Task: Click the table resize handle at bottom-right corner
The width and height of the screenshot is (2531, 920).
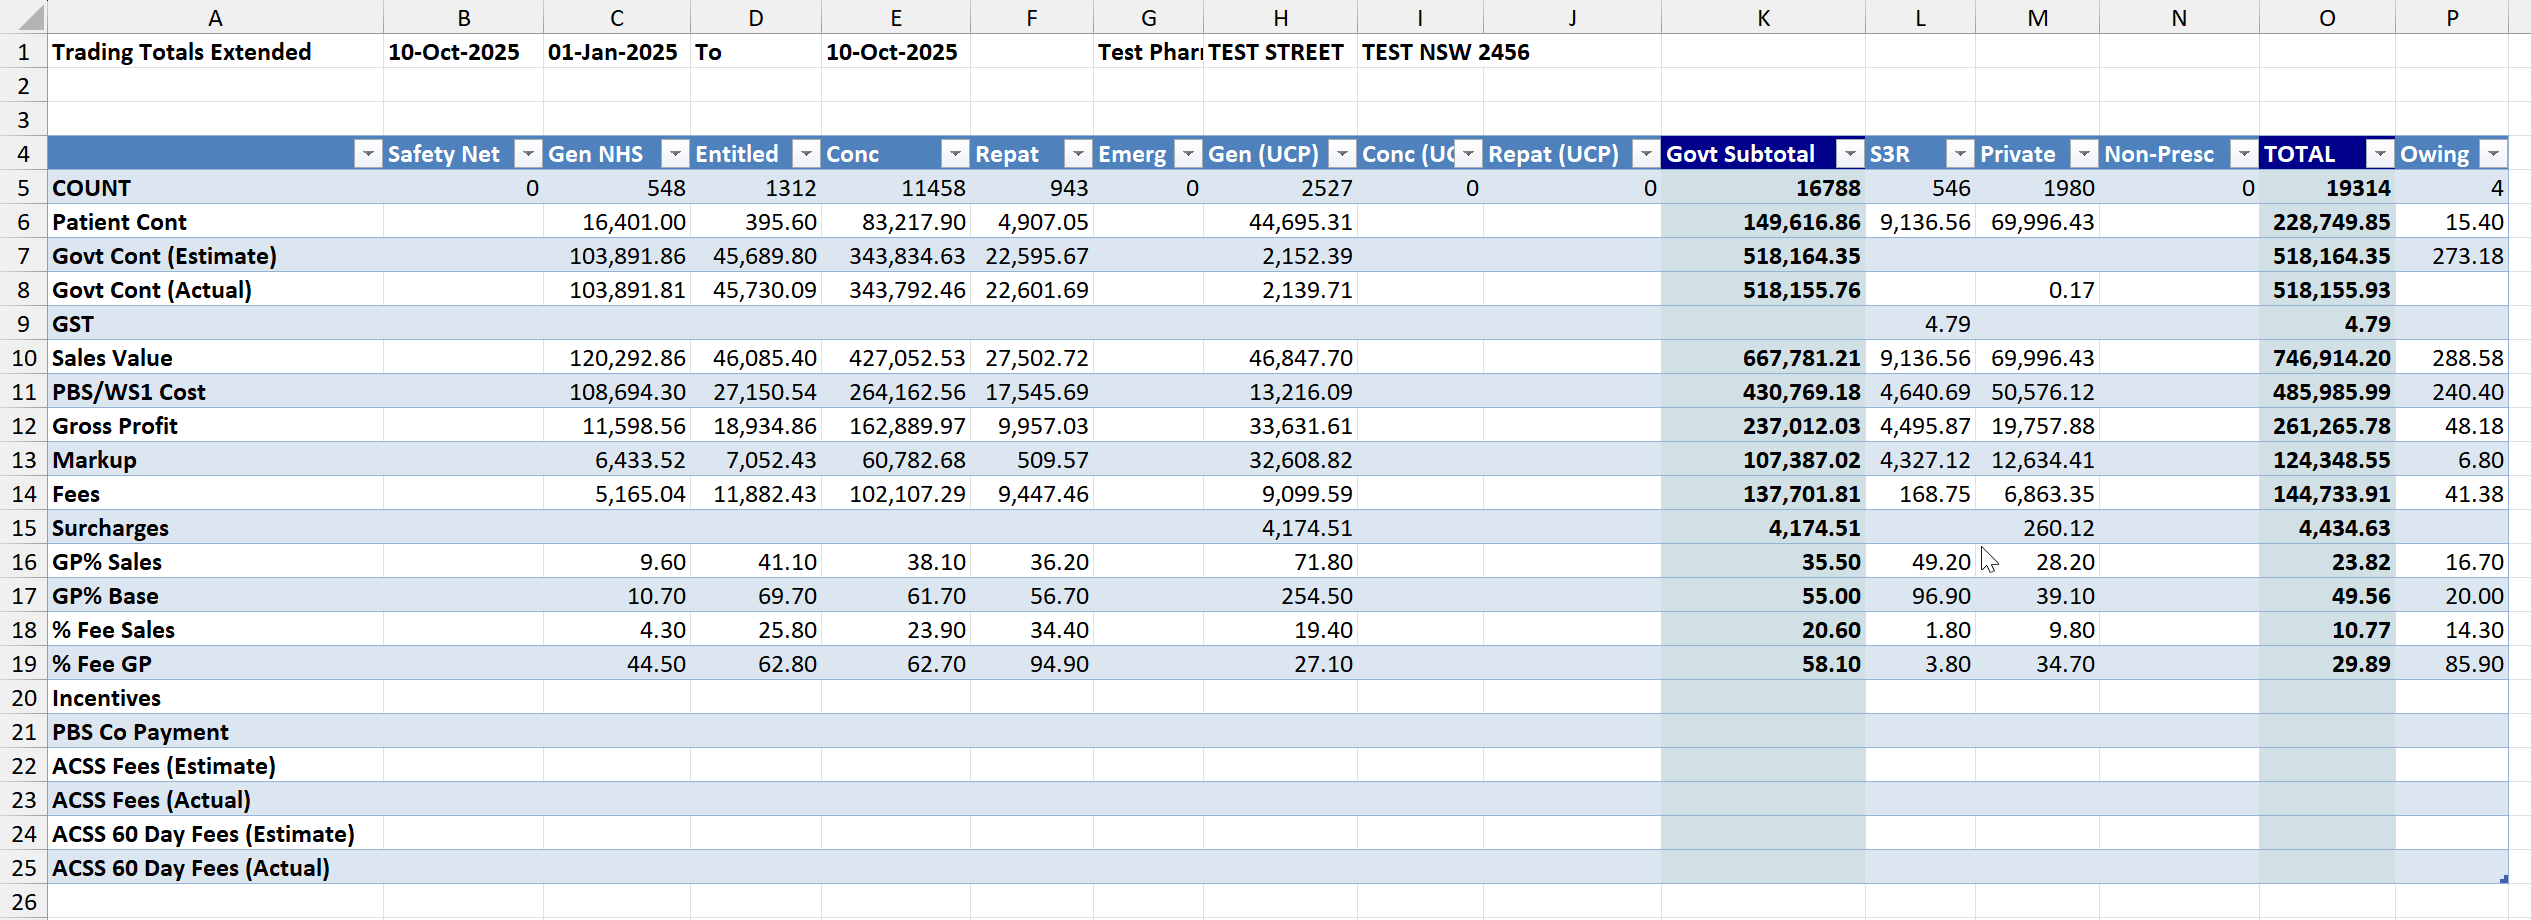Action: 2503,879
